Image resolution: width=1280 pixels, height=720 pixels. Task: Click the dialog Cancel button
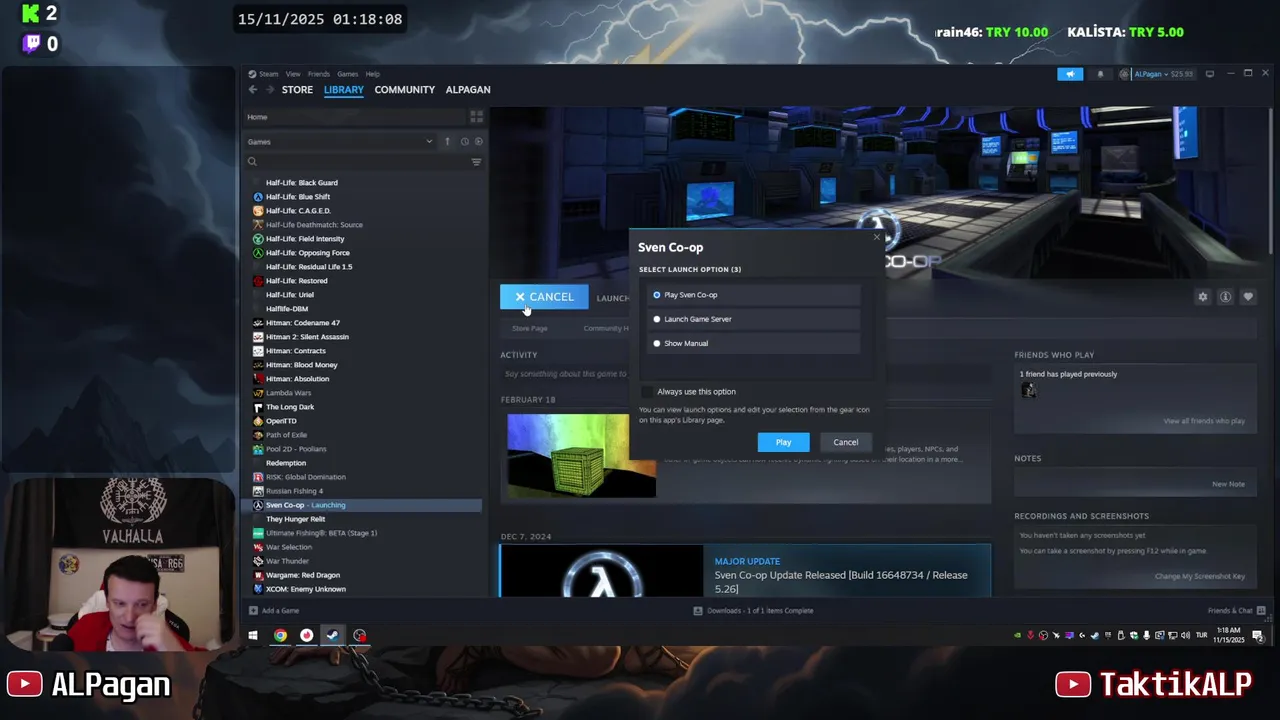[x=846, y=442]
